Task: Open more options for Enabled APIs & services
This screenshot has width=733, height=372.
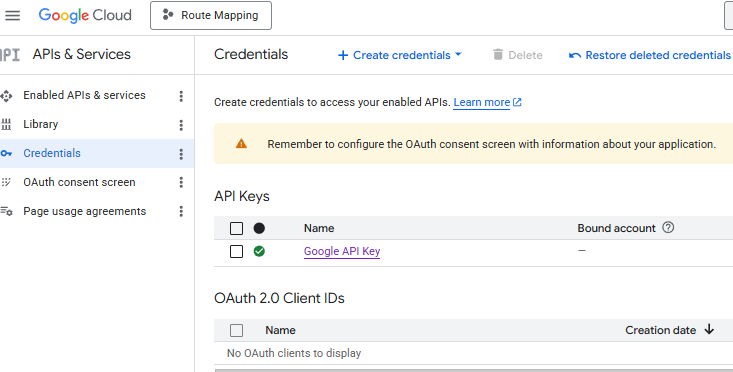Action: point(181,96)
